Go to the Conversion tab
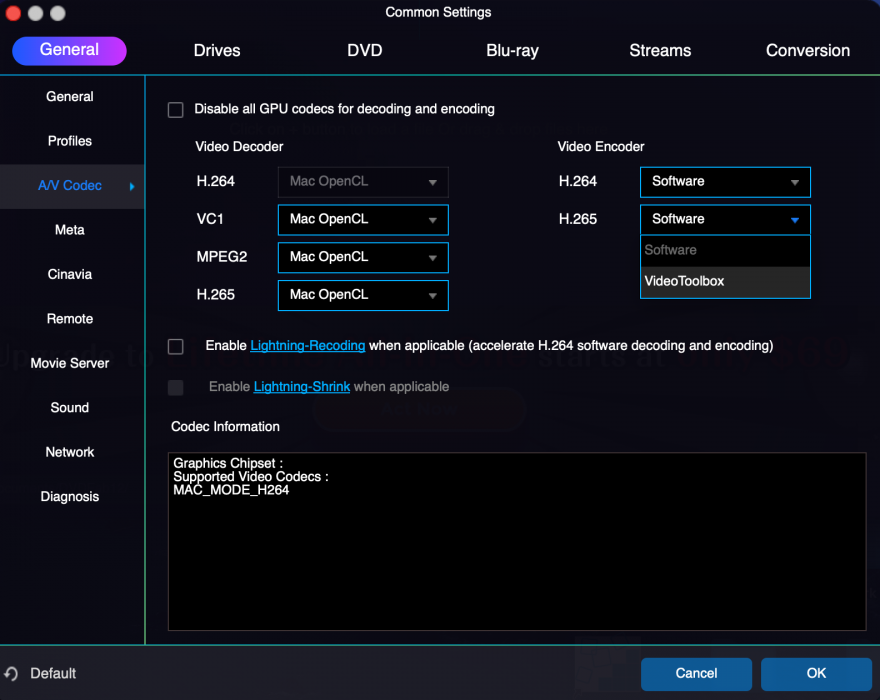Image resolution: width=880 pixels, height=700 pixels. tap(807, 51)
